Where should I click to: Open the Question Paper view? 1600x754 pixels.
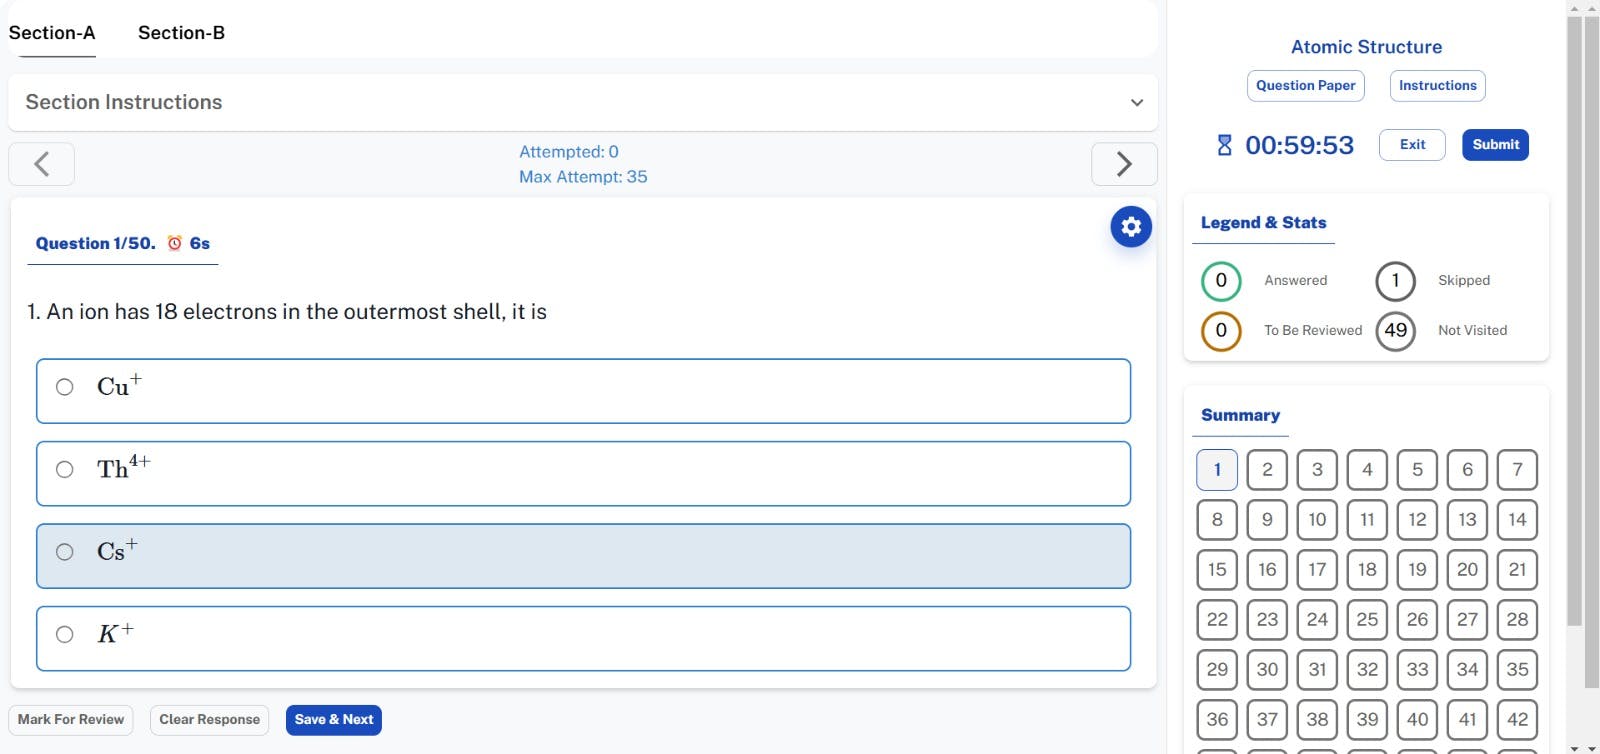[x=1305, y=86]
